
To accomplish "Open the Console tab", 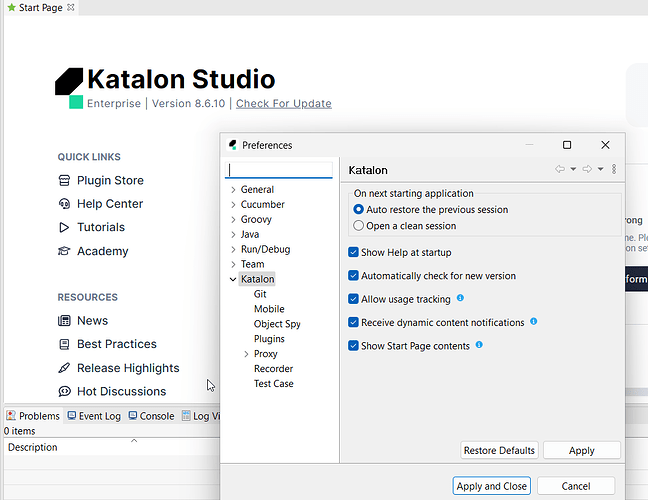I will 150,416.
